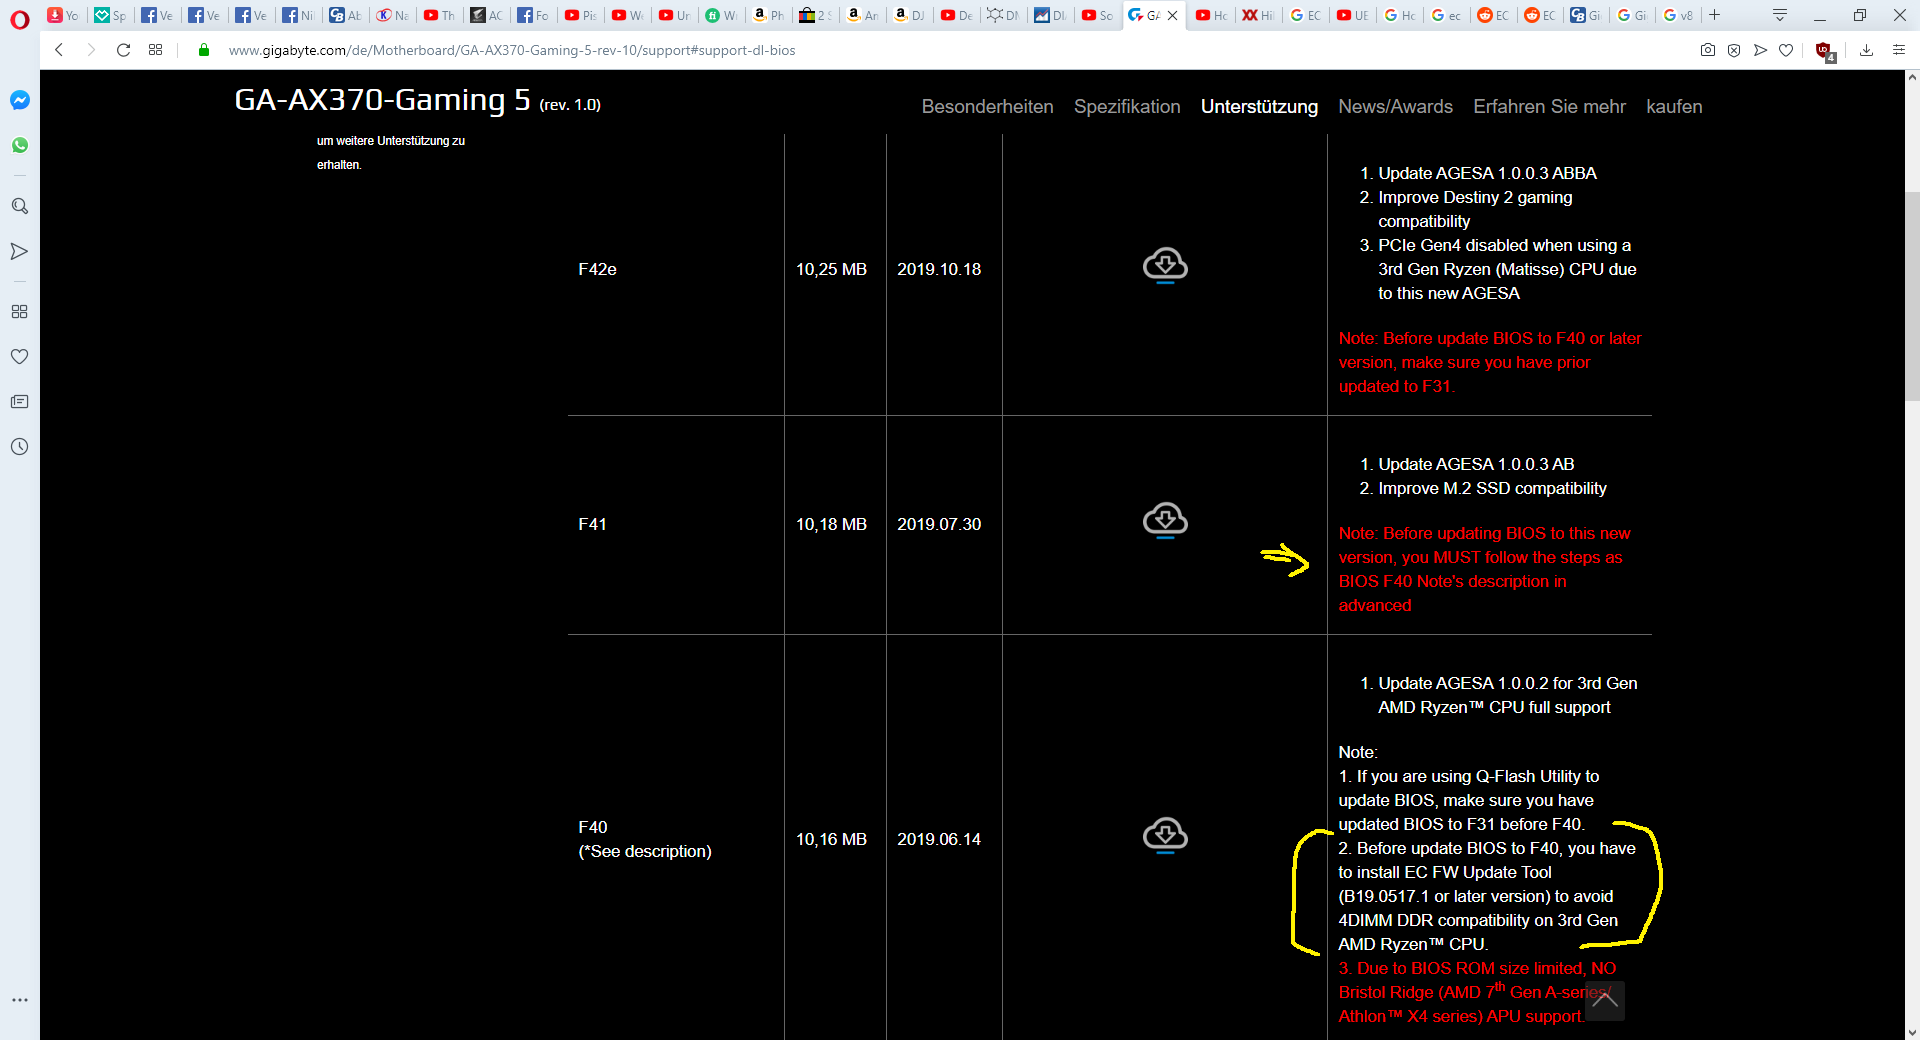Click the 2019.07.30 date cell
This screenshot has height=1040, width=1920.
(939, 524)
